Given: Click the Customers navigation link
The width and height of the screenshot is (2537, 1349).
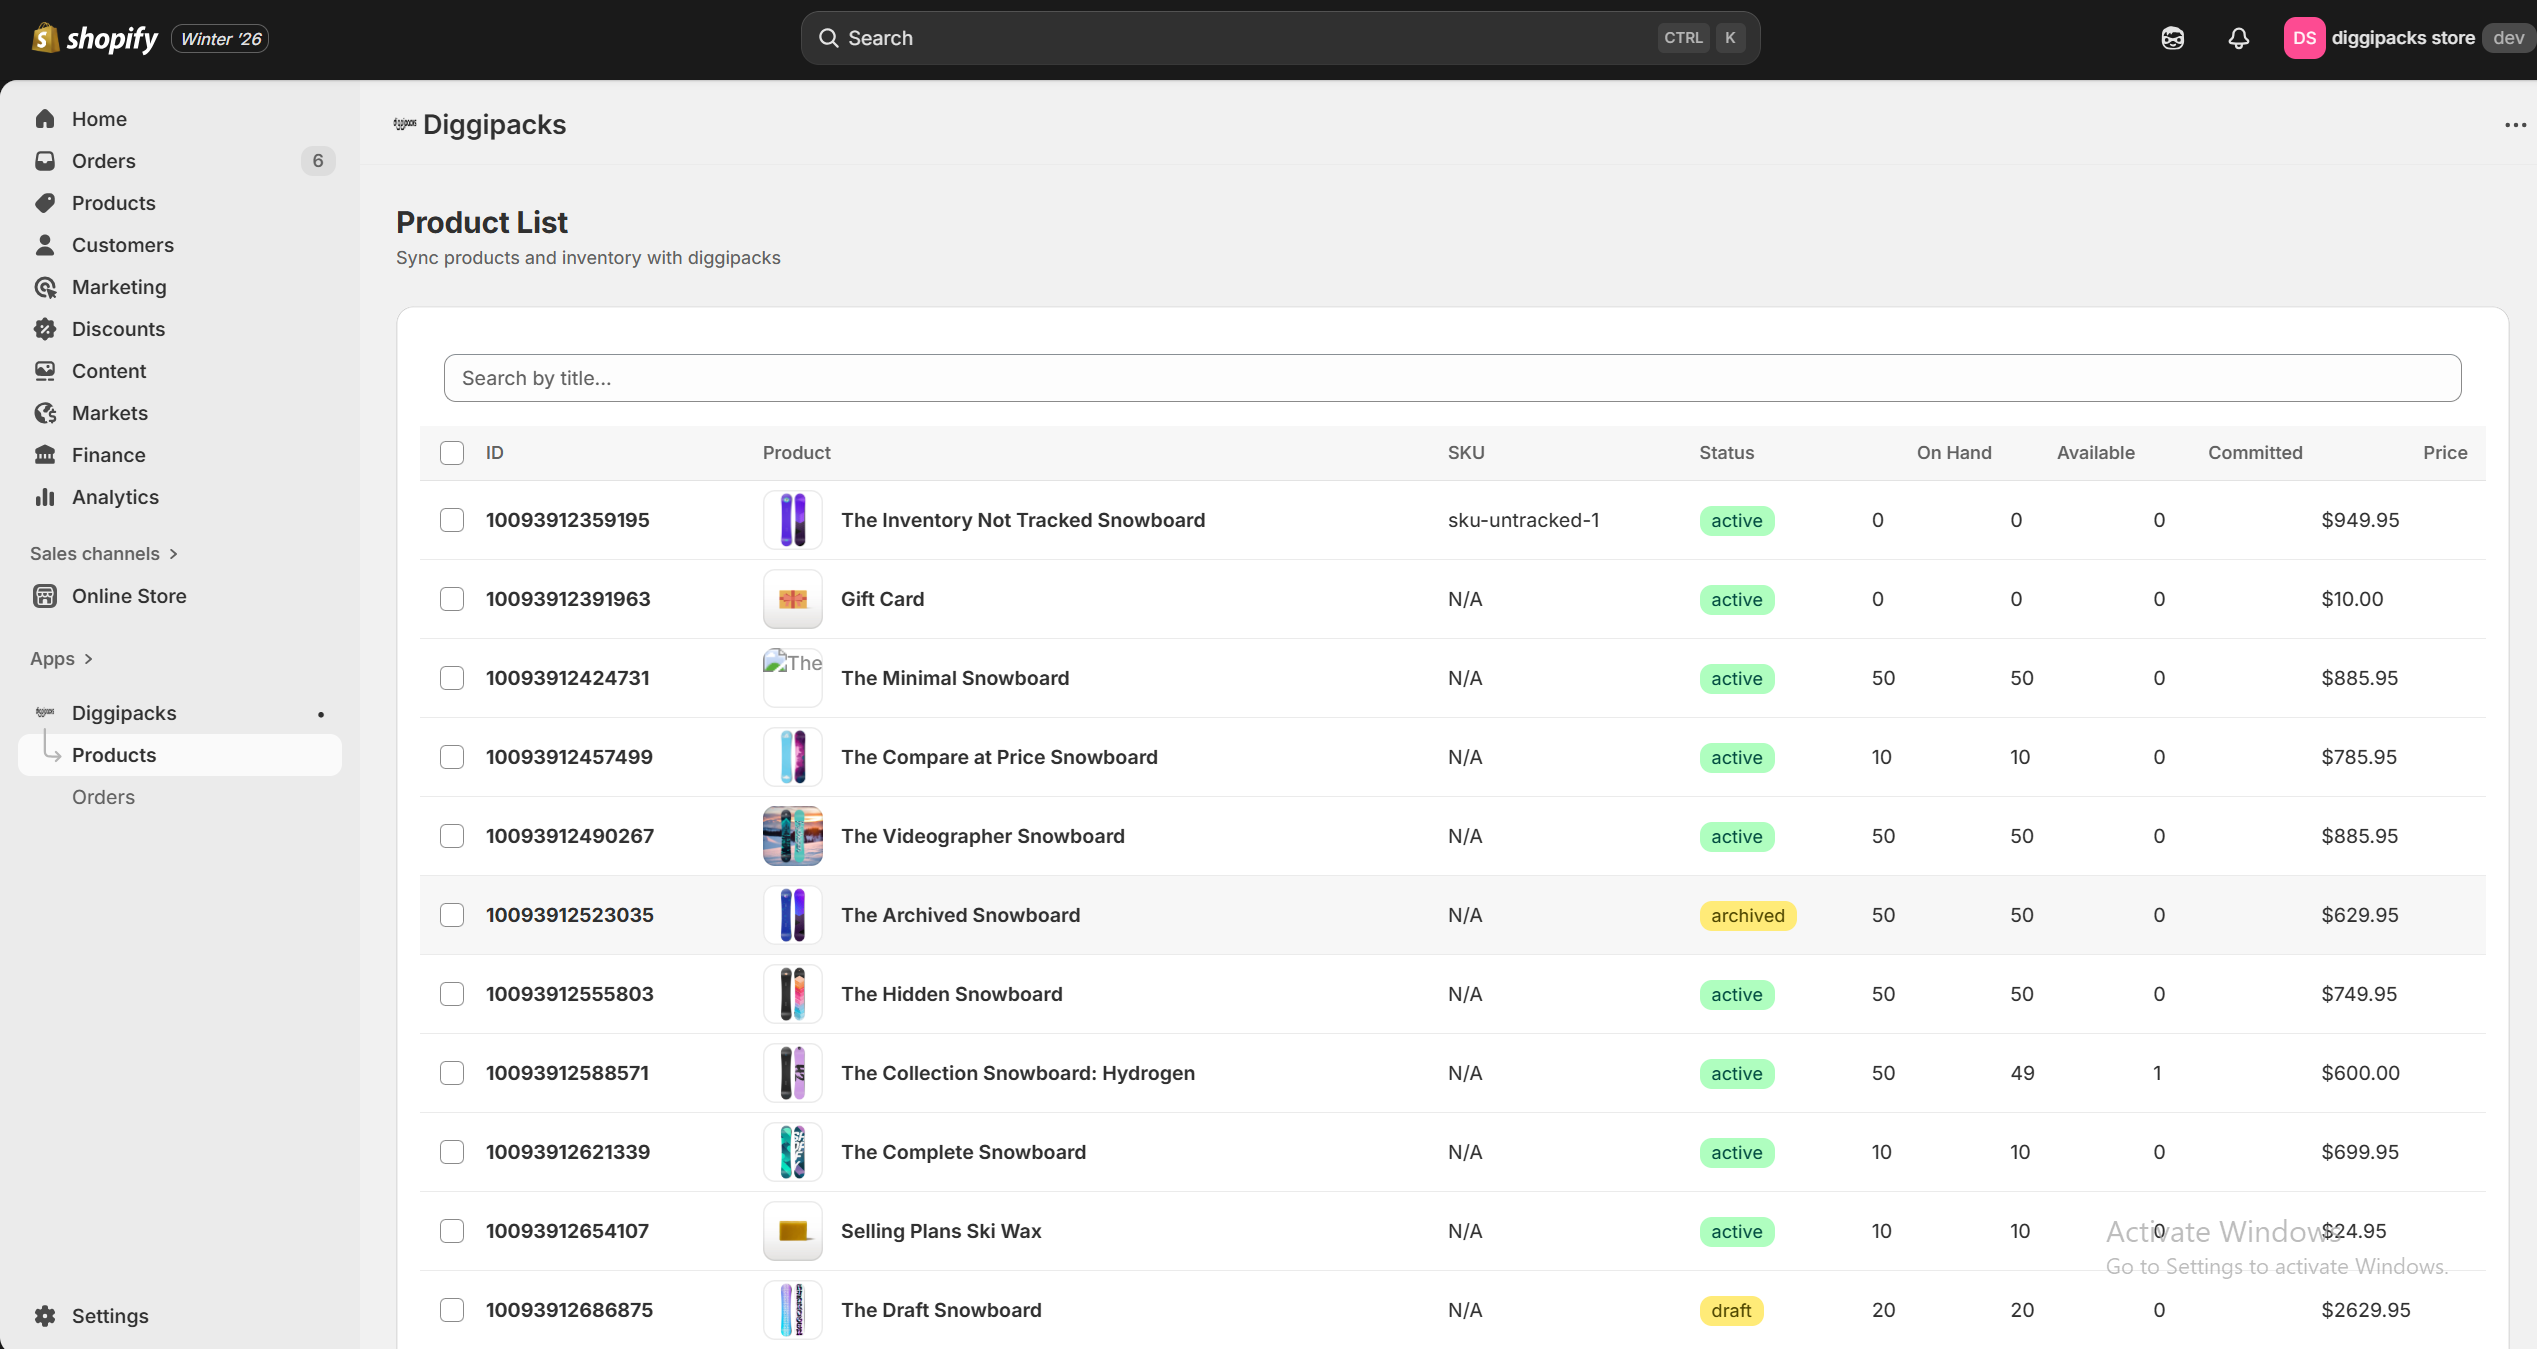Looking at the screenshot, I should pyautogui.click(x=122, y=245).
